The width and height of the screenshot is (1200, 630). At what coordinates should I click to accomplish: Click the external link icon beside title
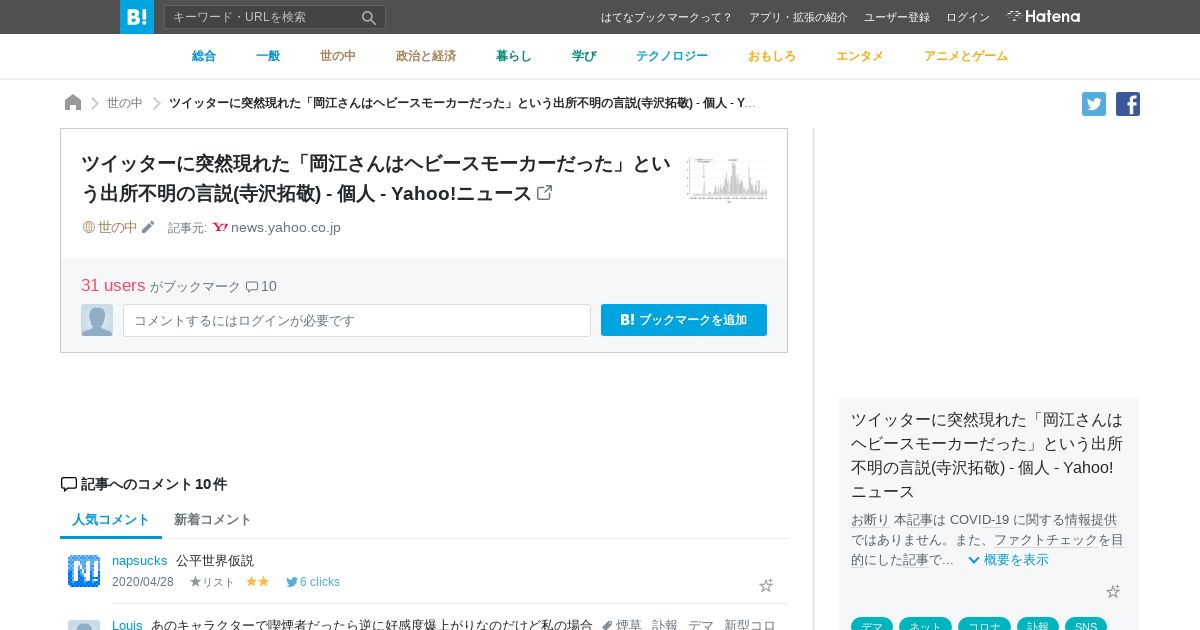545,193
